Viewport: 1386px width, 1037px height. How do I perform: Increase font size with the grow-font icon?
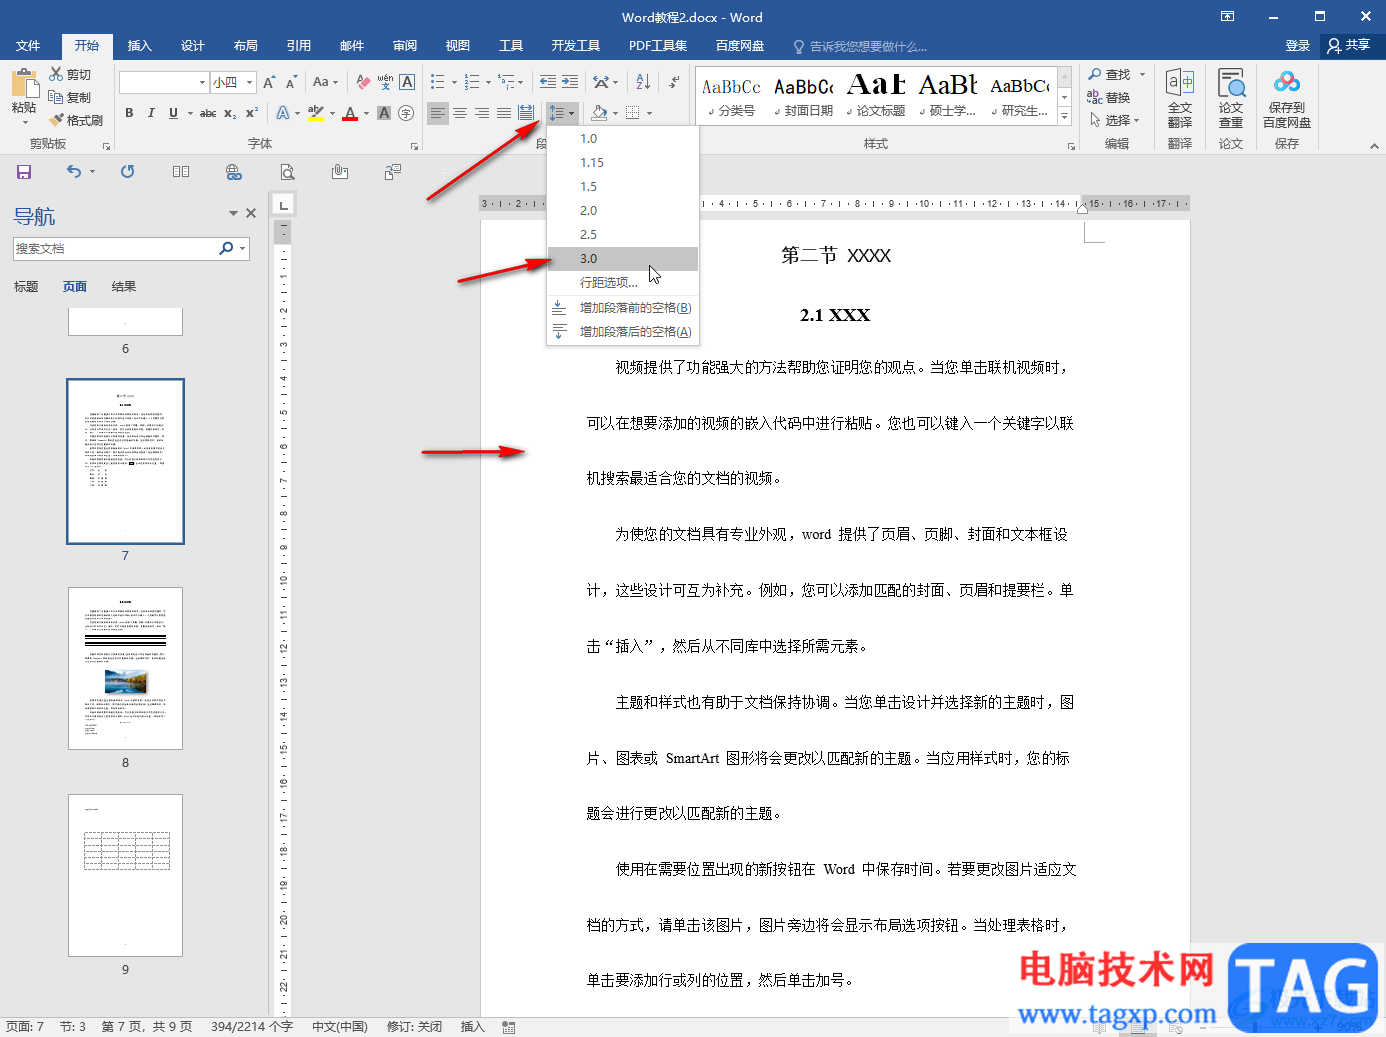(x=269, y=82)
